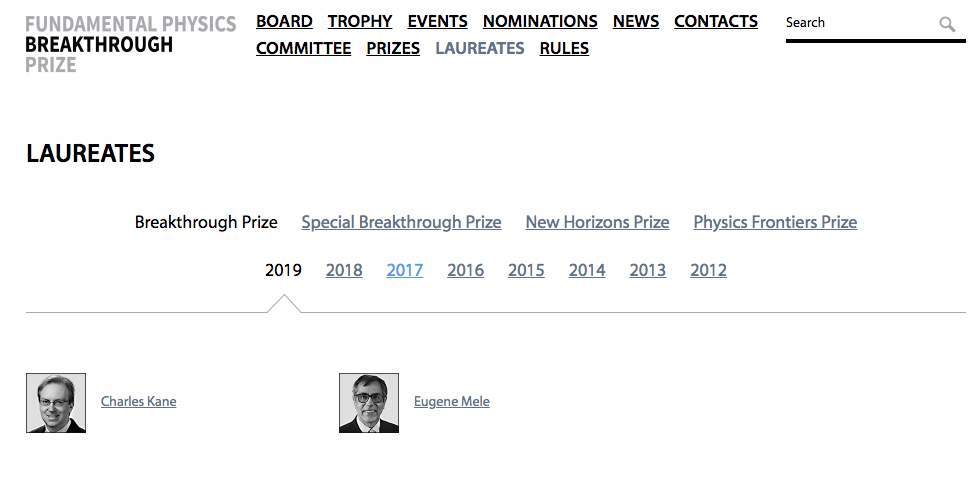Image resolution: width=977 pixels, height=482 pixels.
Task: Open the Charles Kane name link
Action: click(x=138, y=402)
